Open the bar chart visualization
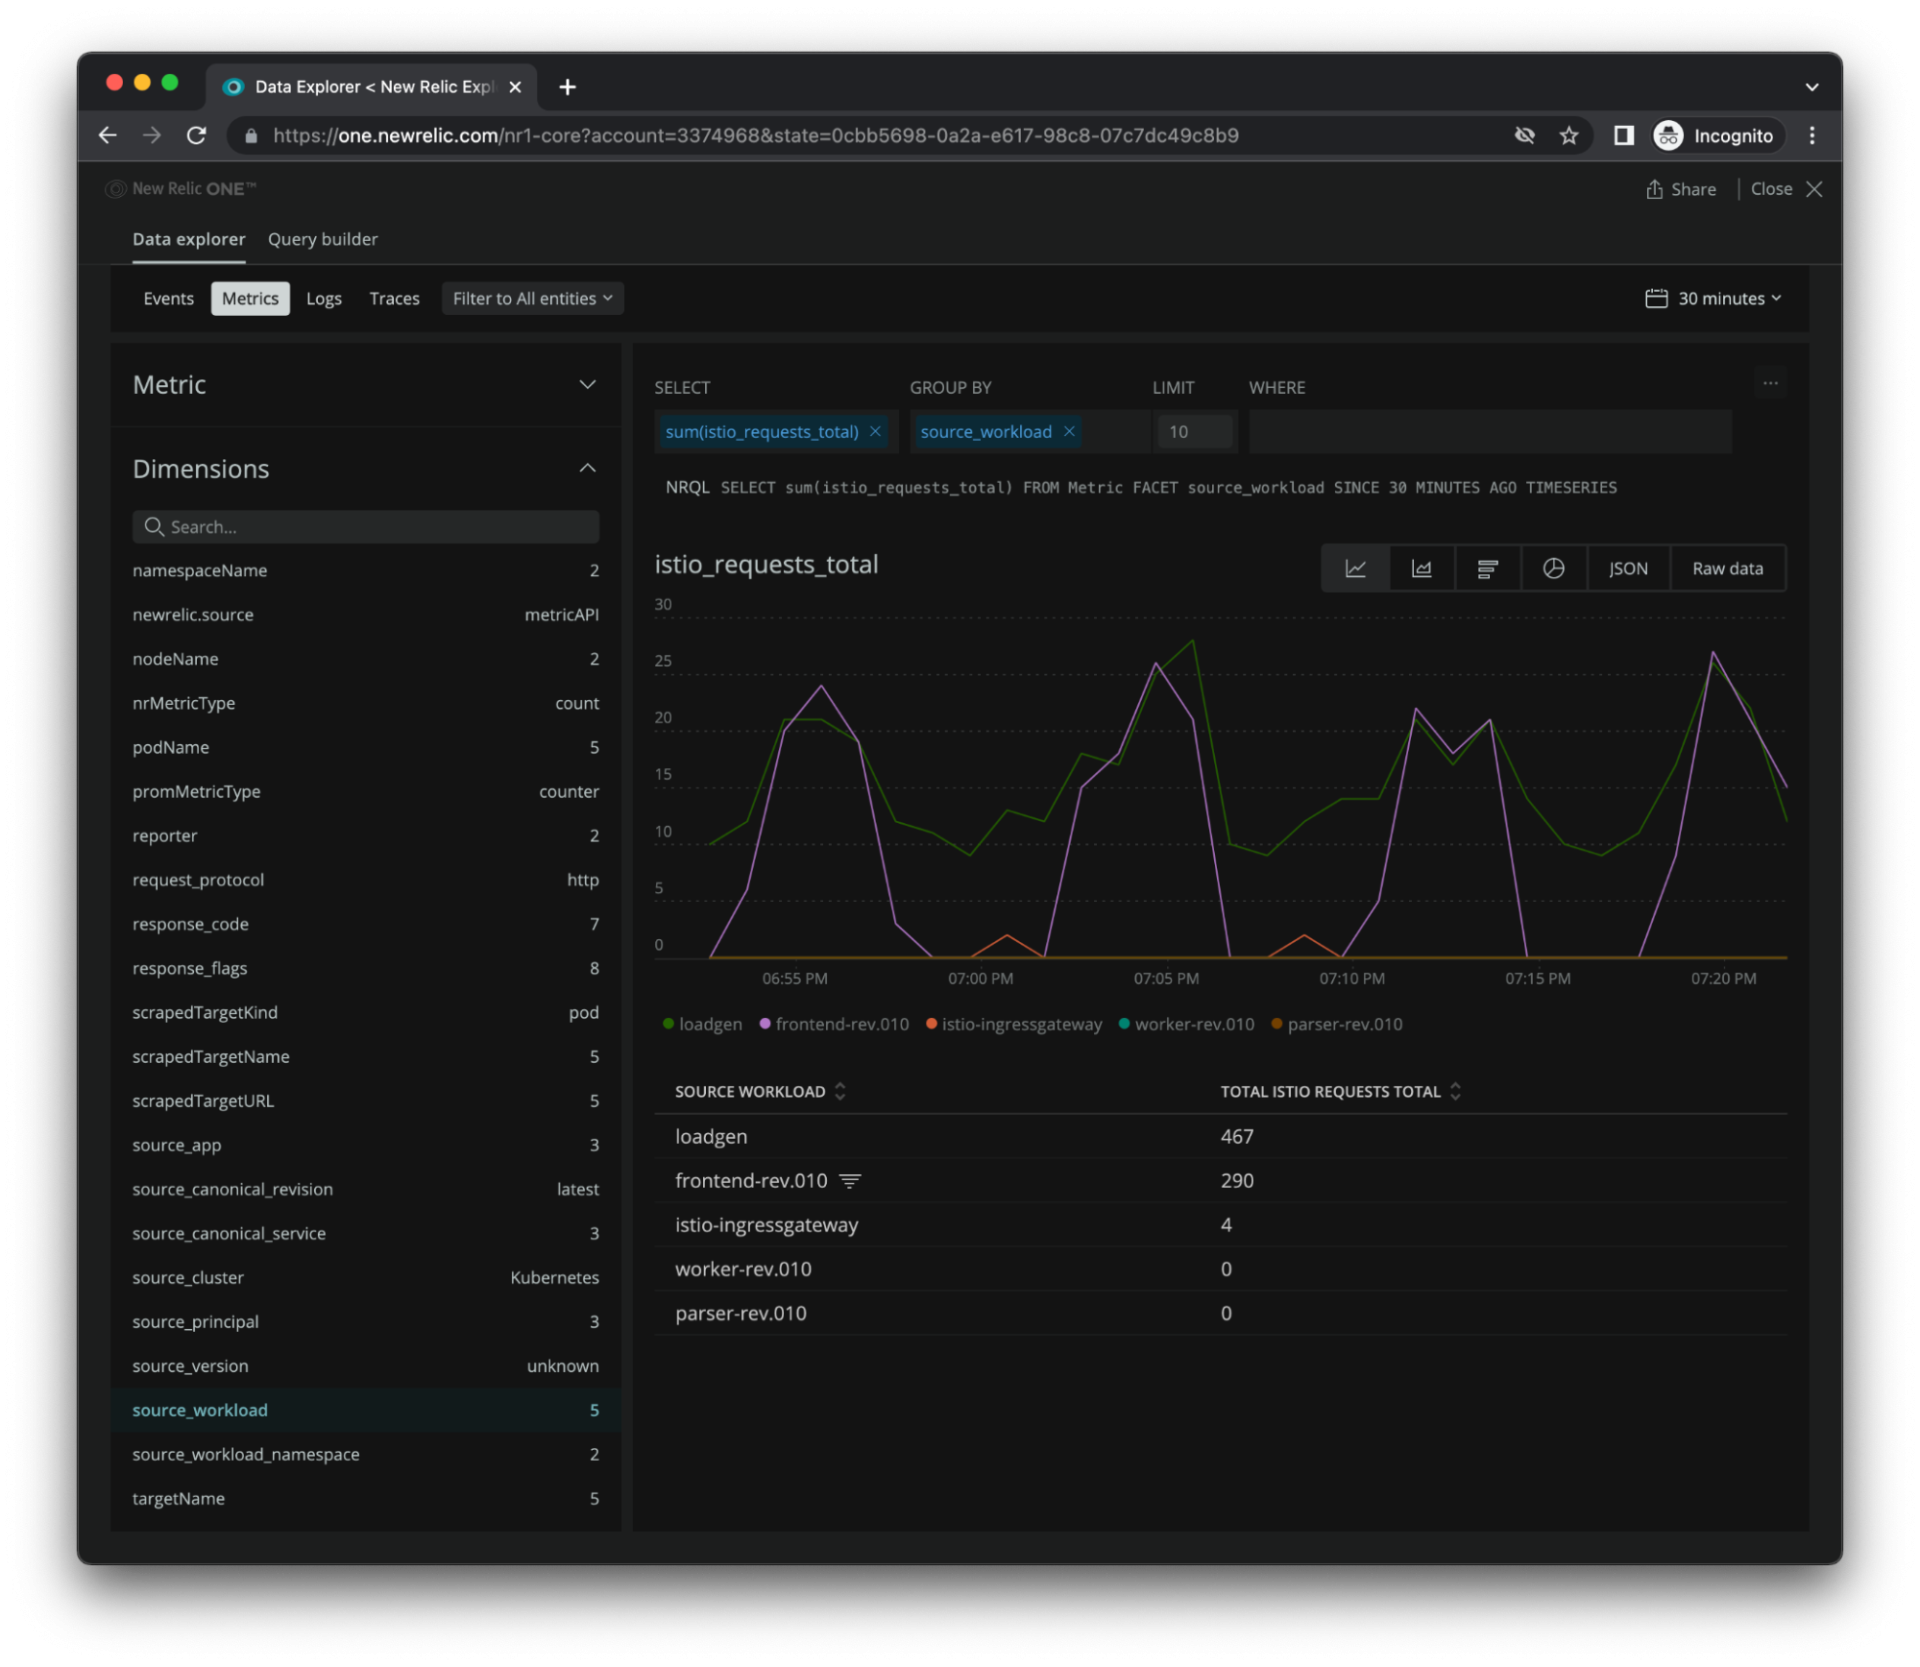1920x1667 pixels. (x=1487, y=568)
